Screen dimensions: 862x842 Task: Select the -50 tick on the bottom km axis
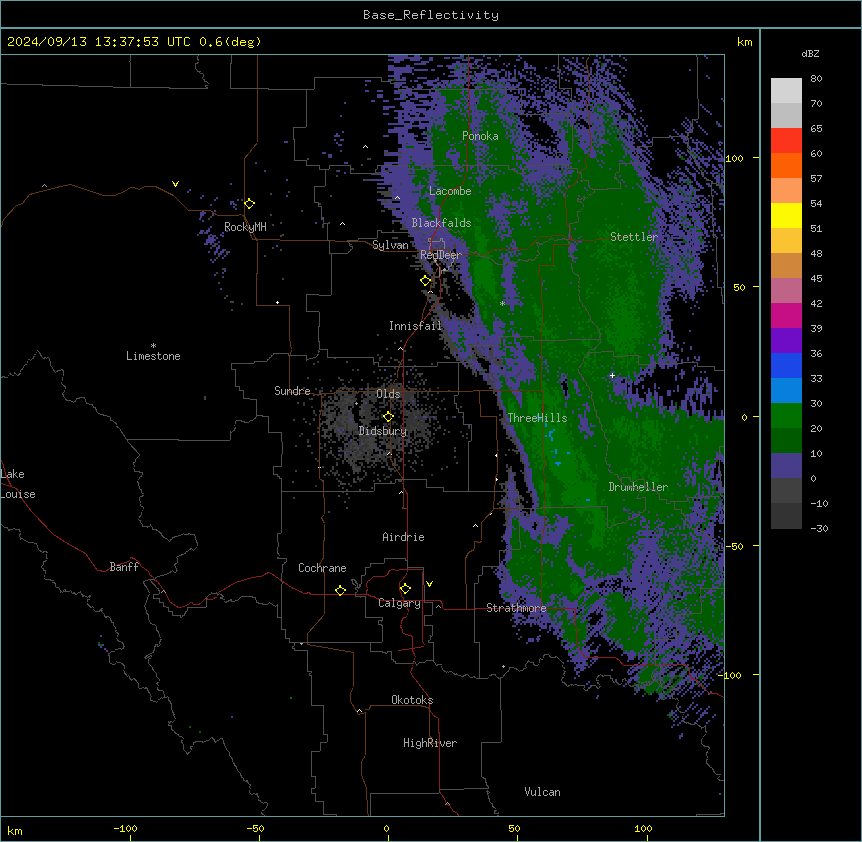coord(255,828)
